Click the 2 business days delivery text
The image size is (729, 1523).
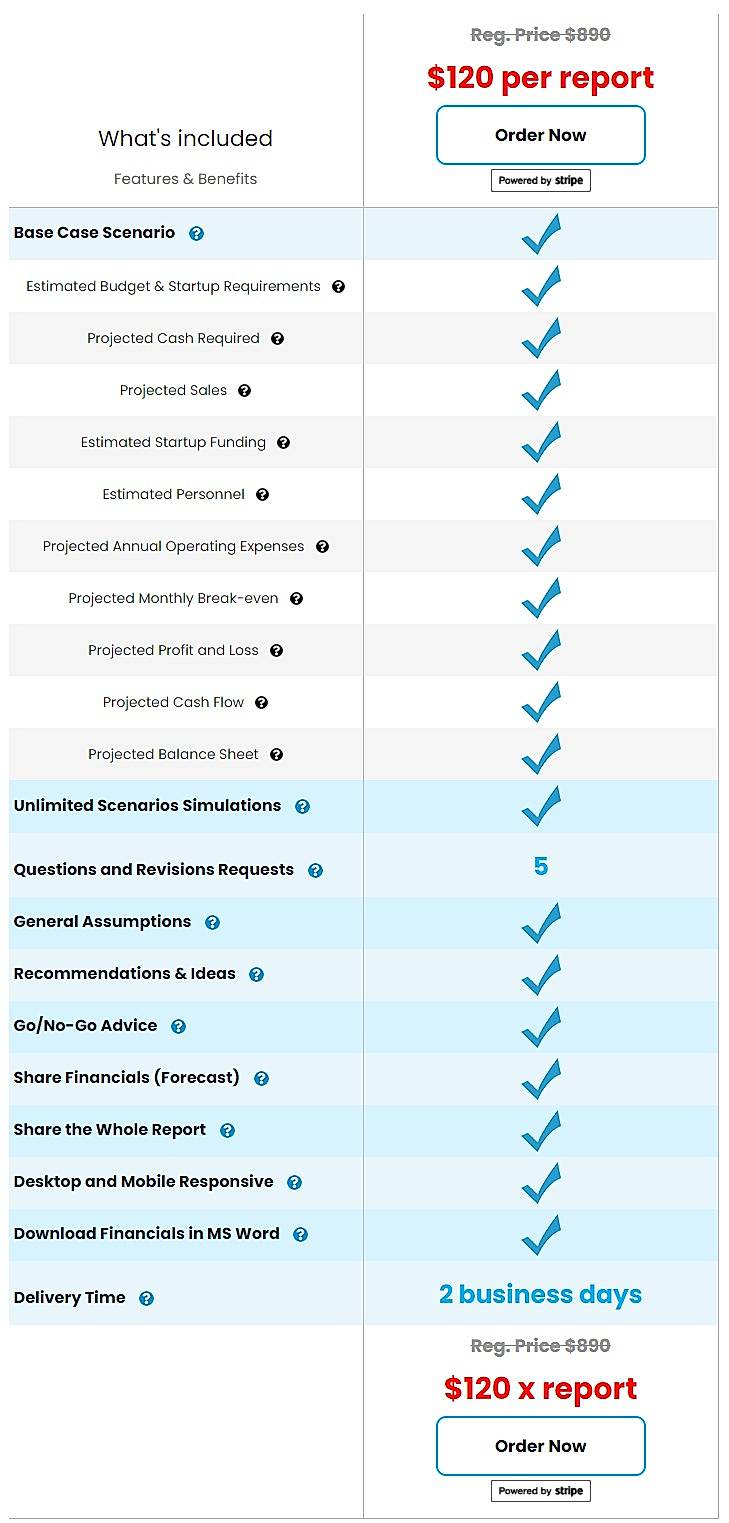click(540, 1294)
